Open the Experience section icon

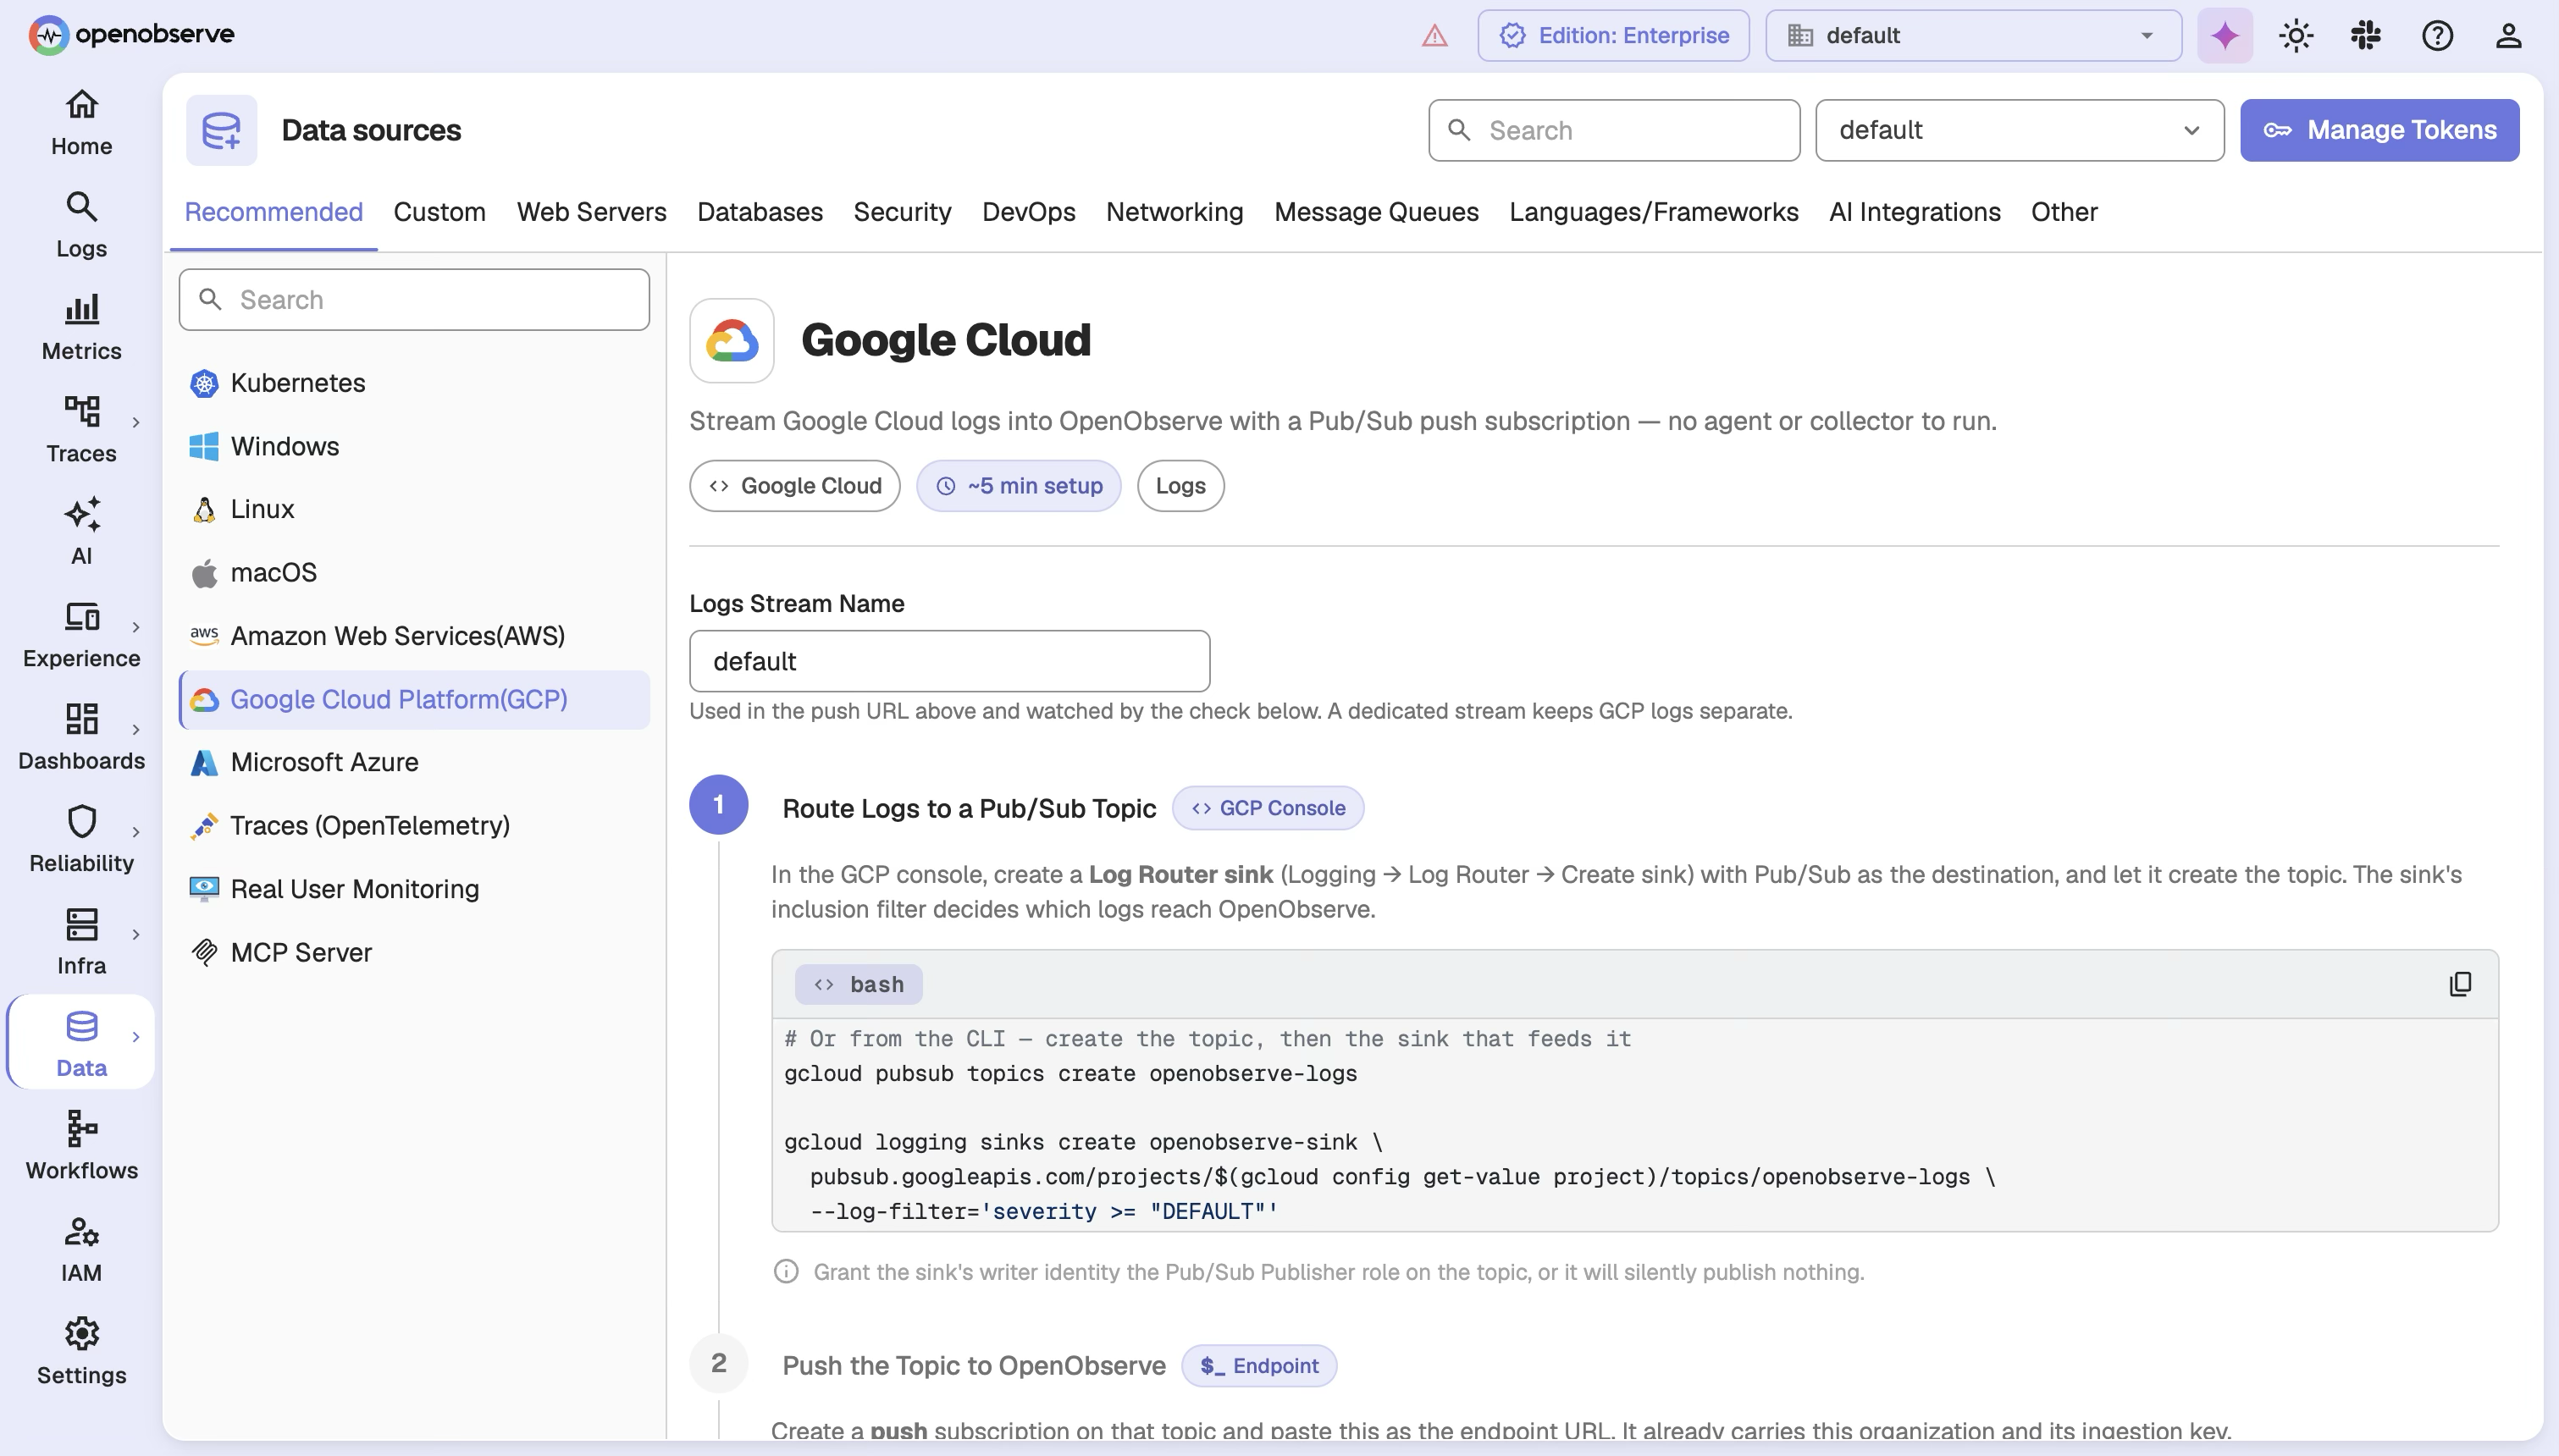[x=81, y=616]
